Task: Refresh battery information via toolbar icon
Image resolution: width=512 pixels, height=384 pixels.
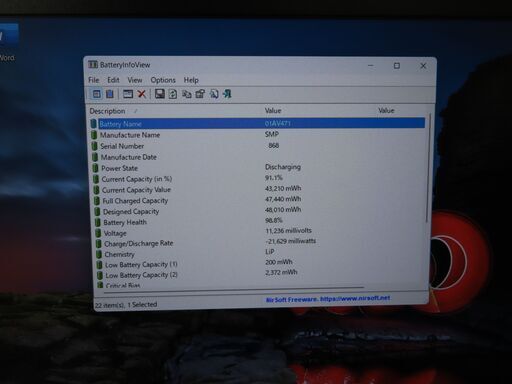Action: [173, 94]
